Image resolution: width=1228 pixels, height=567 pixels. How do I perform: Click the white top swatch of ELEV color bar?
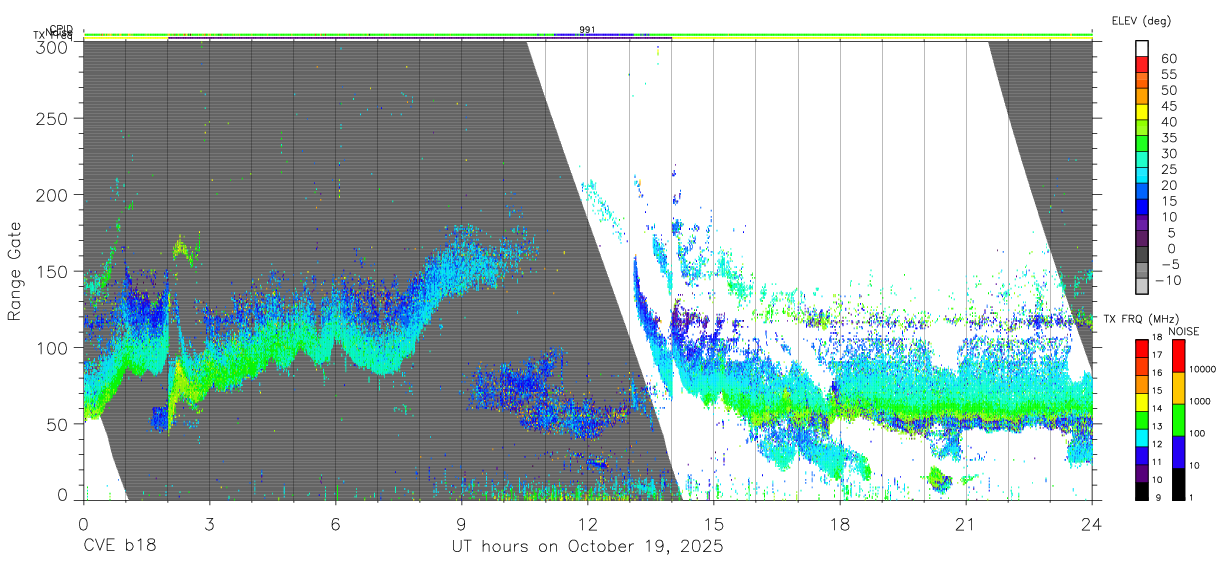click(1142, 48)
